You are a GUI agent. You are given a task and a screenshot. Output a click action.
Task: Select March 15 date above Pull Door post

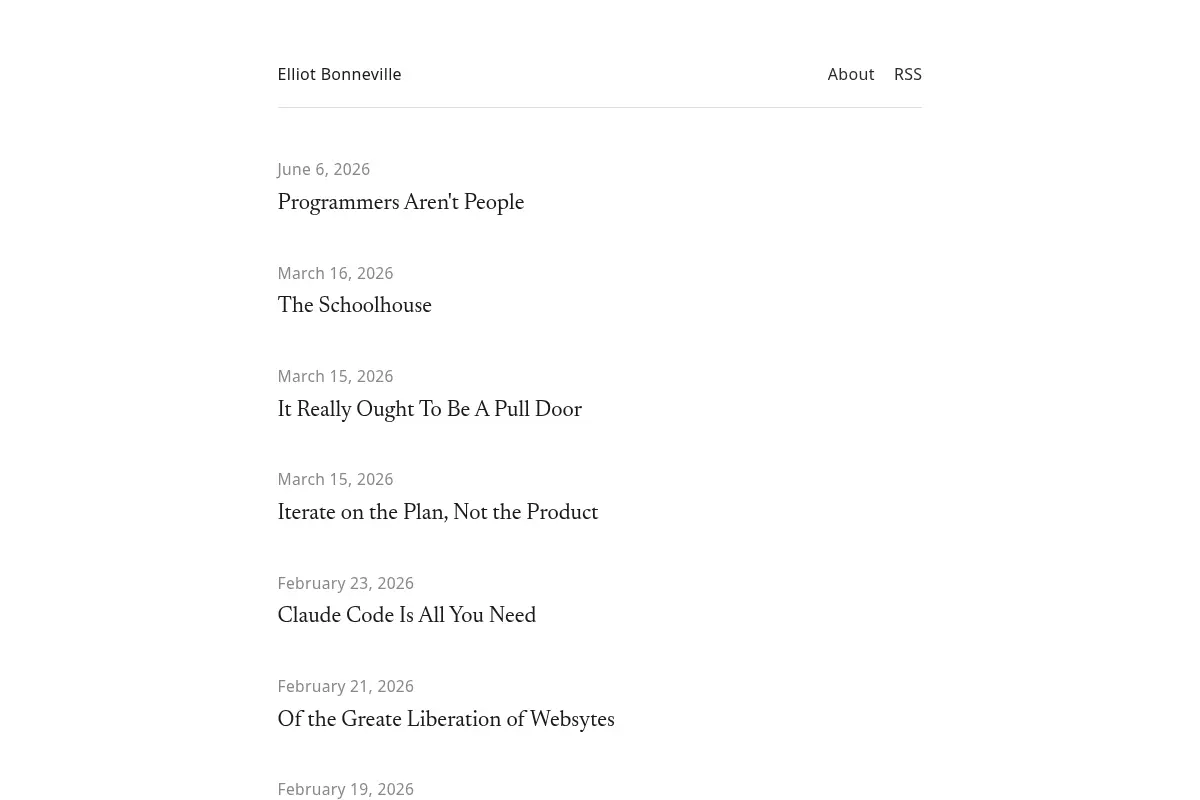(335, 376)
